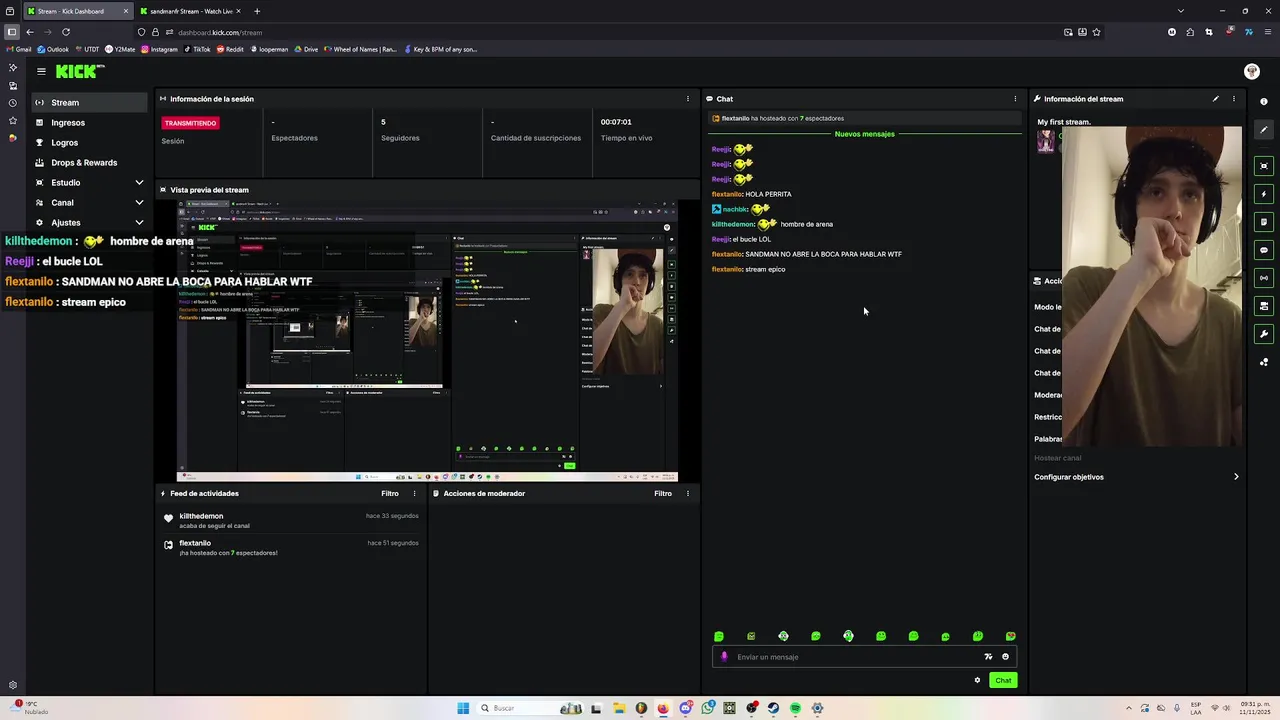1280x720 pixels.
Task: Send message with the green Chat button
Action: 1003,680
